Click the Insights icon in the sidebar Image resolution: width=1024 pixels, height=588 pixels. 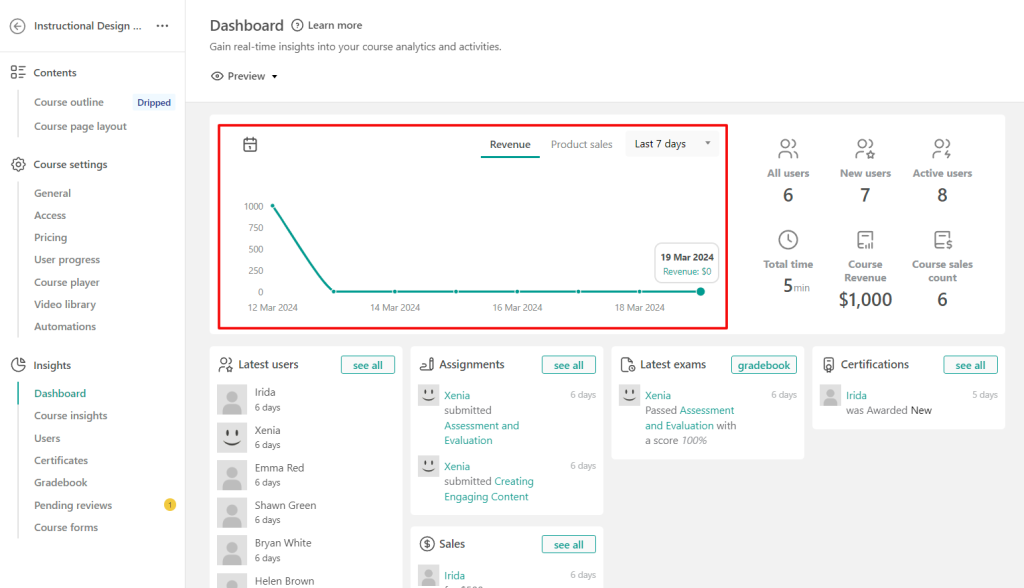17,364
